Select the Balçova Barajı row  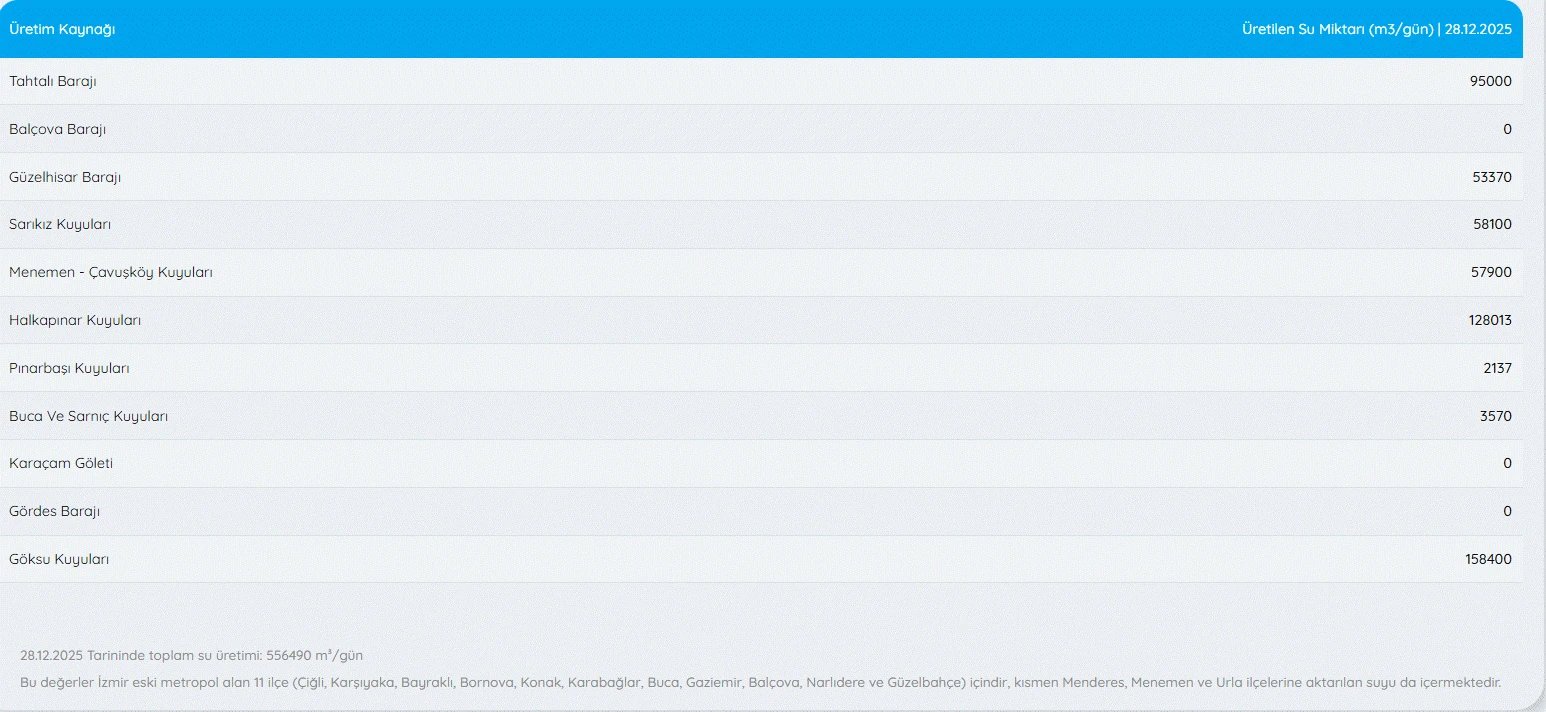[761, 129]
